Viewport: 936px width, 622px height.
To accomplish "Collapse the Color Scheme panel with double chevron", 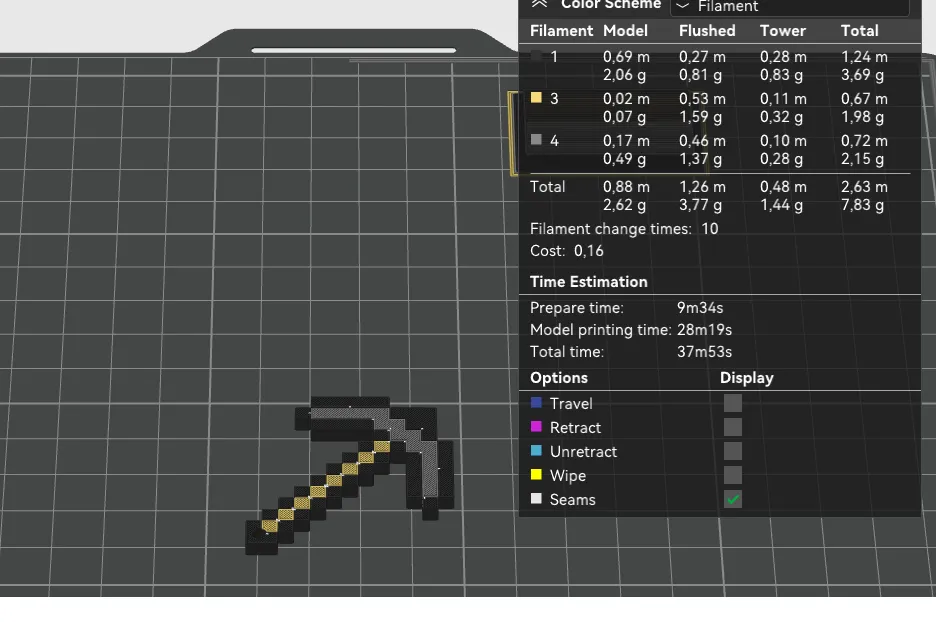I will 540,5.
